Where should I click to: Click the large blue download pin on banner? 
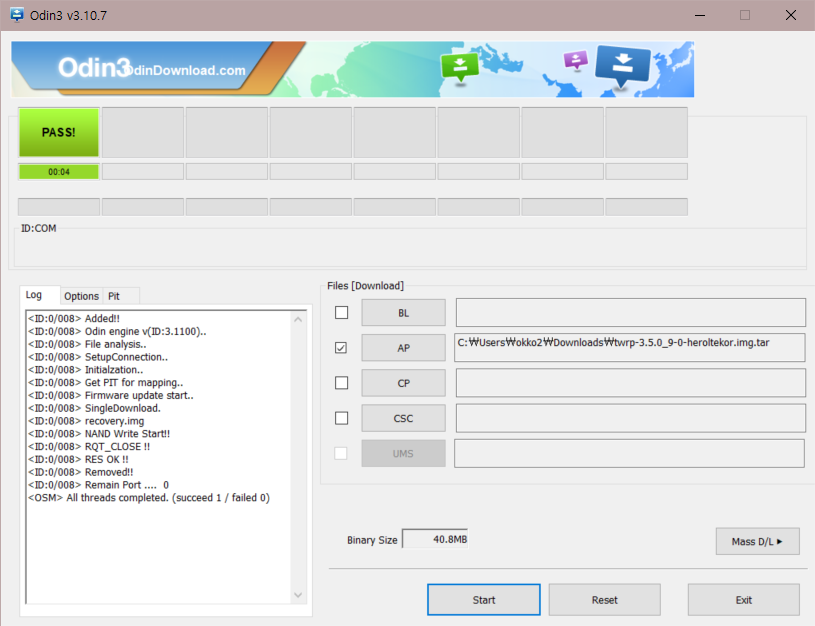point(623,67)
